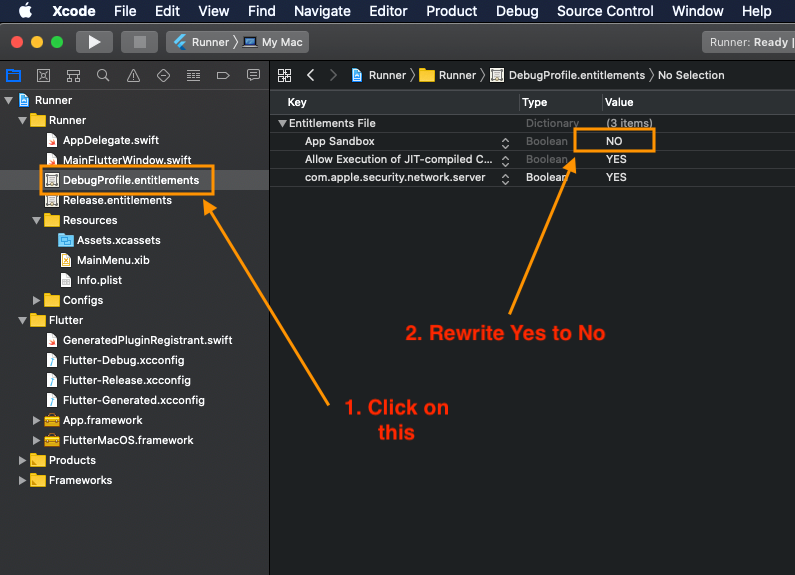Image resolution: width=795 pixels, height=575 pixels.
Task: Click the Run play button
Action: pyautogui.click(x=94, y=42)
